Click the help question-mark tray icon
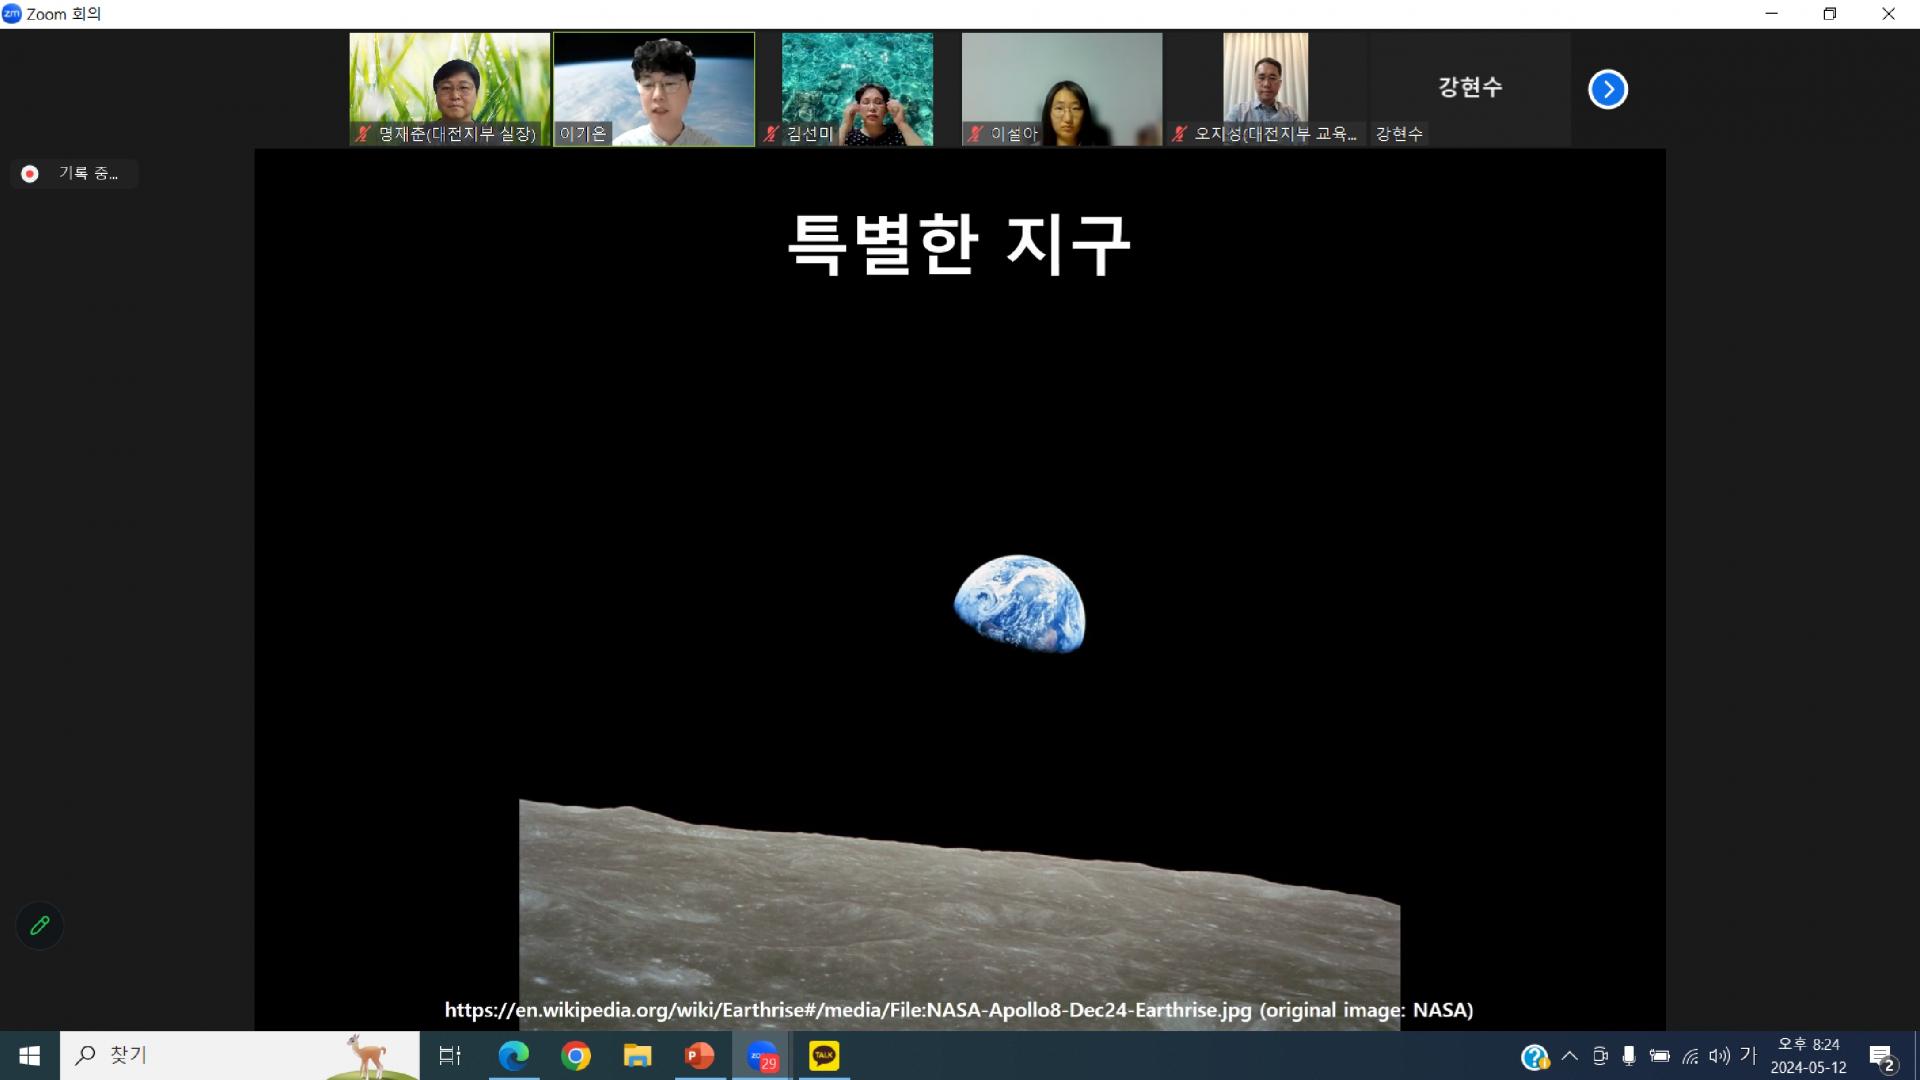This screenshot has width=1920, height=1080. [x=1534, y=1056]
